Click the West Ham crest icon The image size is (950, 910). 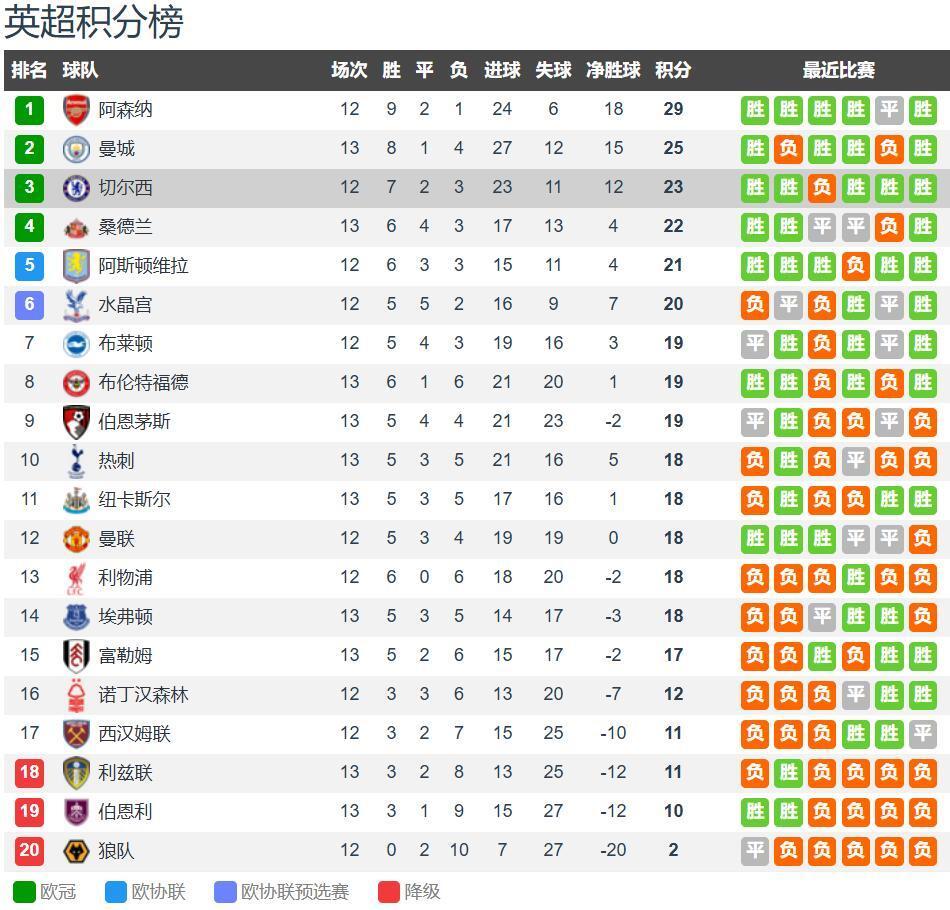[x=76, y=734]
